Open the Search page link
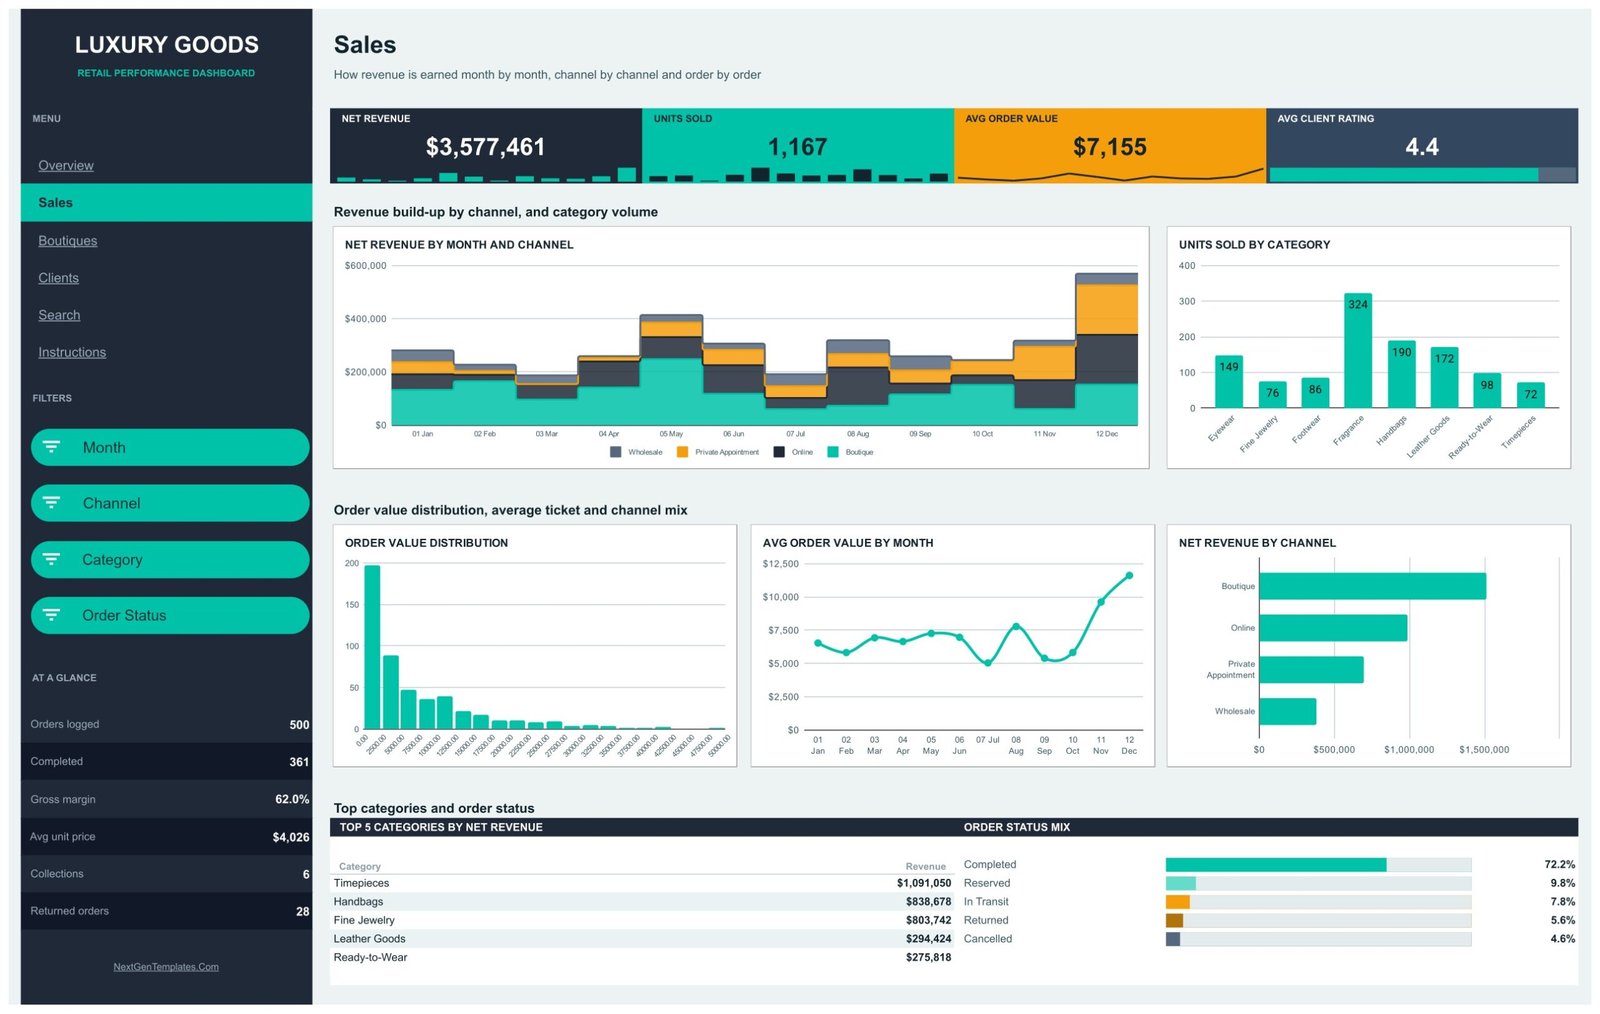1600x1014 pixels. 59,314
